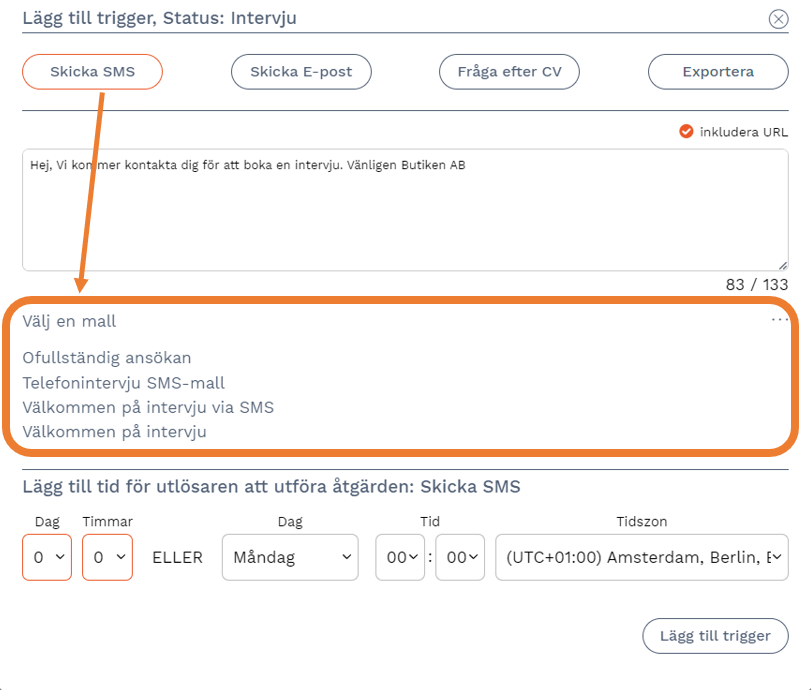Open the weekday dropdown showing Måndag
Image resolution: width=811 pixels, height=690 pixels.
click(x=290, y=557)
